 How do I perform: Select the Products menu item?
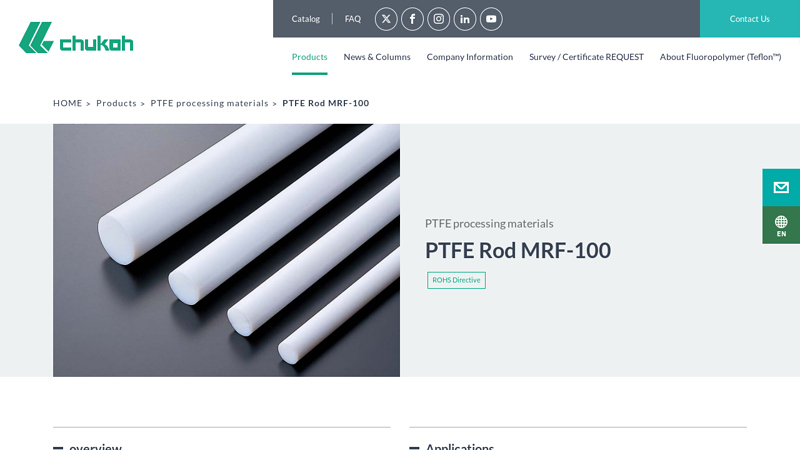tap(309, 57)
